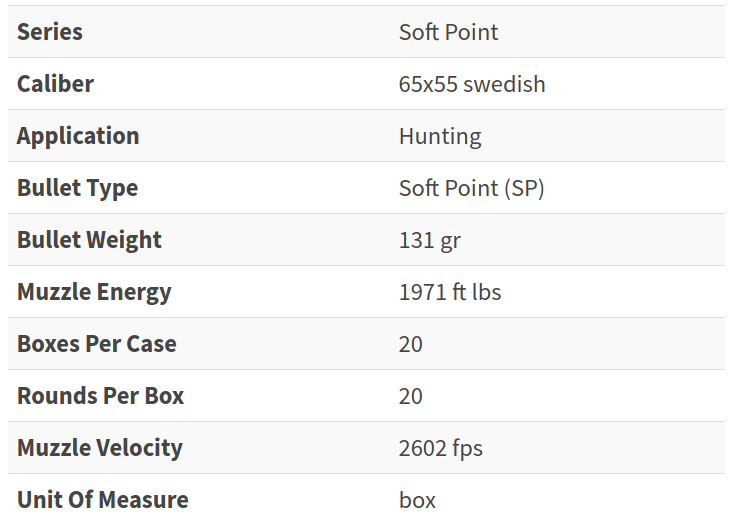Select the 65x55 swedish caliber value
The image size is (738, 532).
coord(472,84)
